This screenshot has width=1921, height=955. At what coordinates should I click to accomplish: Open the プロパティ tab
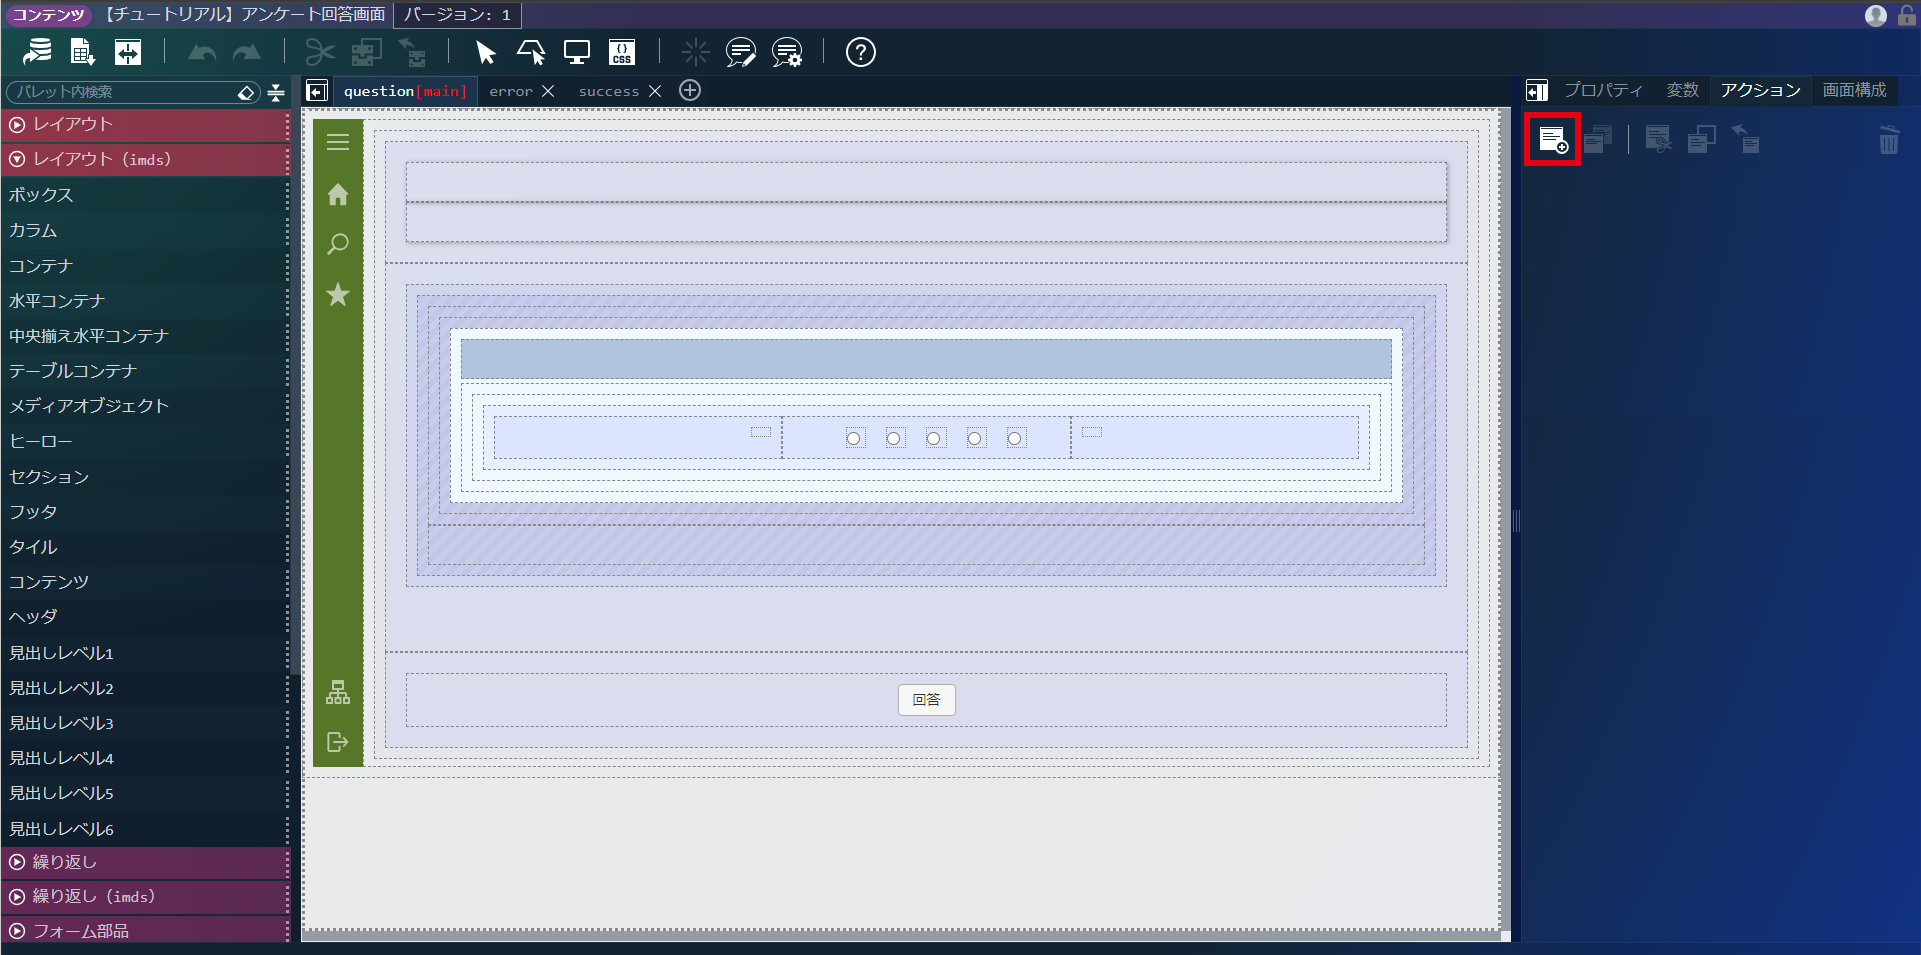point(1603,90)
